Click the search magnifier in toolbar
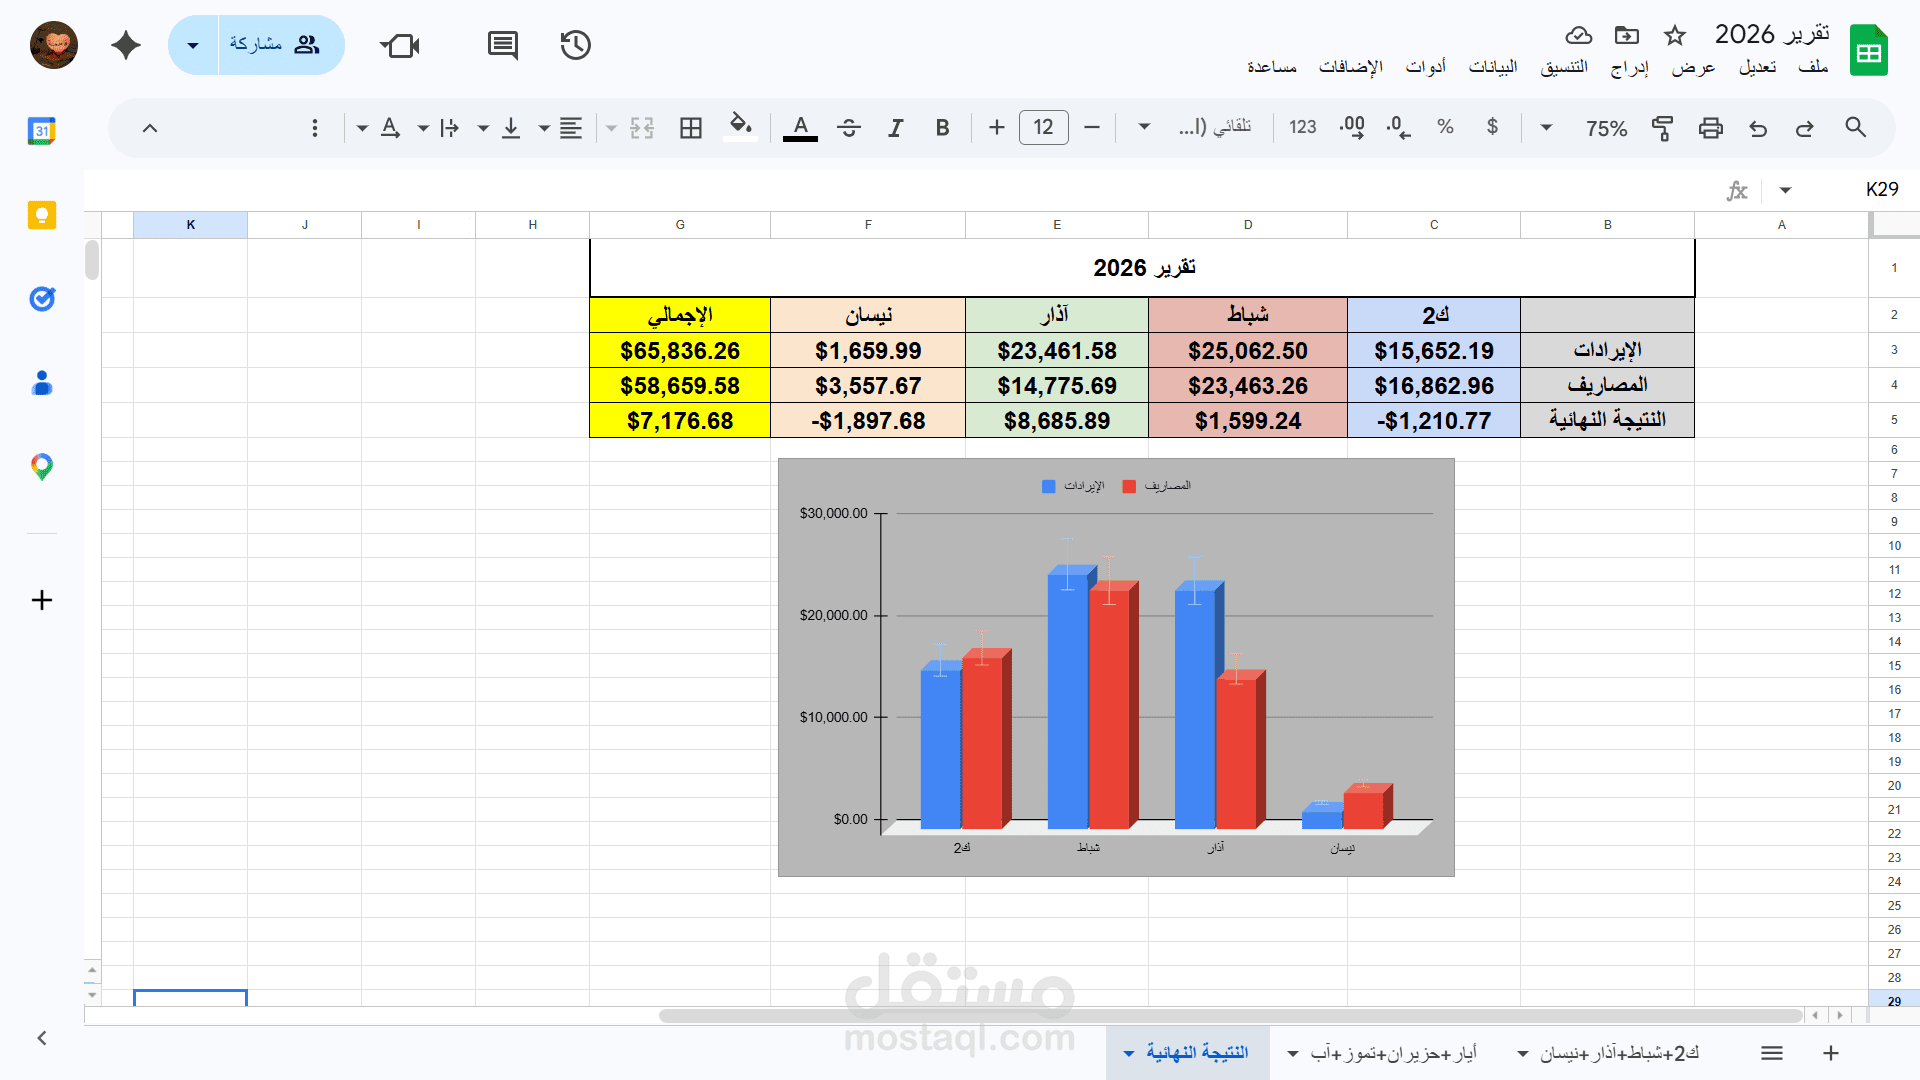Viewport: 1920px width, 1080px height. pos(1855,128)
